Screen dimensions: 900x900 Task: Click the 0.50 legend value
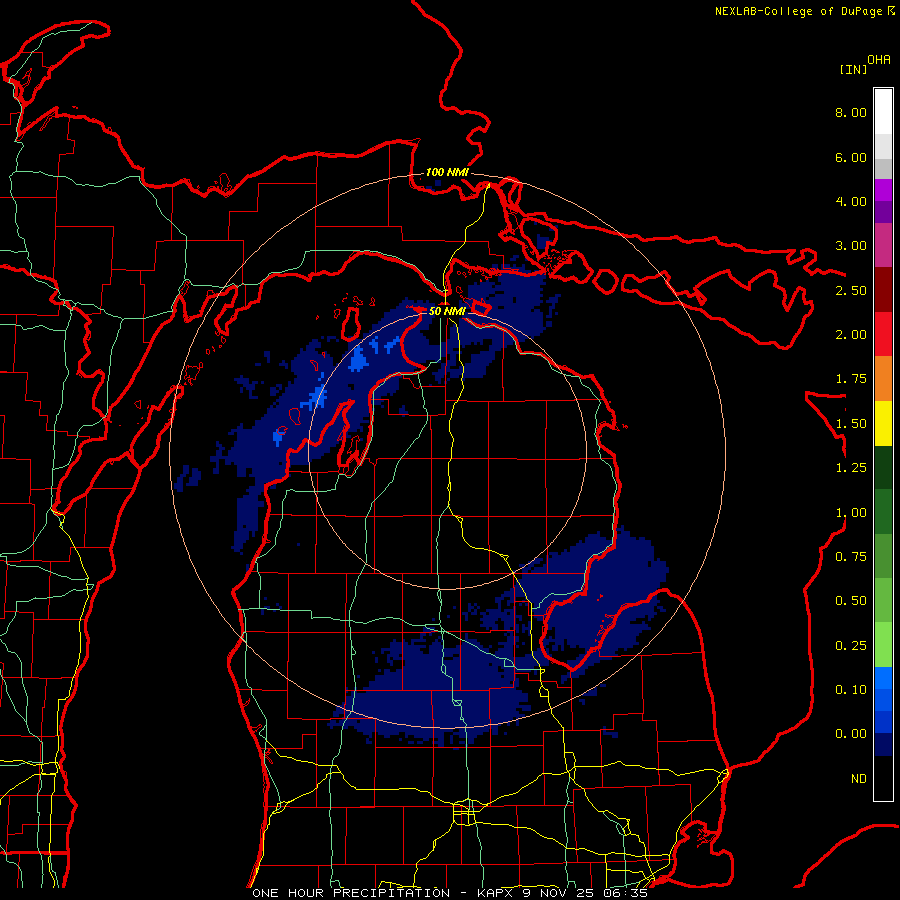point(851,601)
